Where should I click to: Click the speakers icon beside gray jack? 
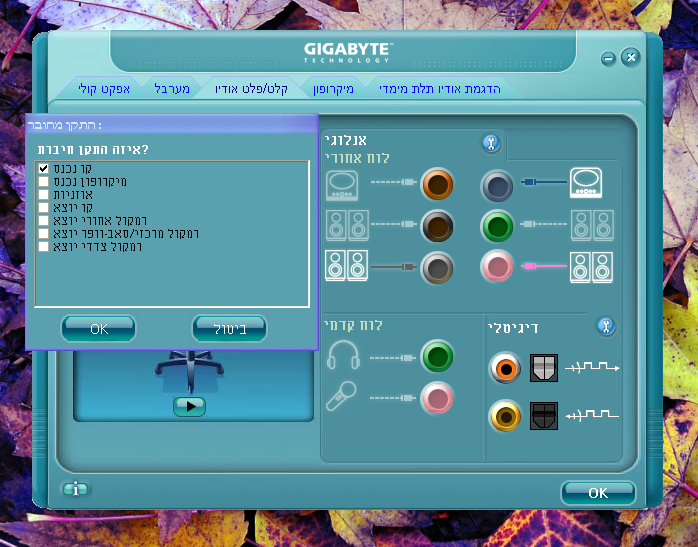346,266
